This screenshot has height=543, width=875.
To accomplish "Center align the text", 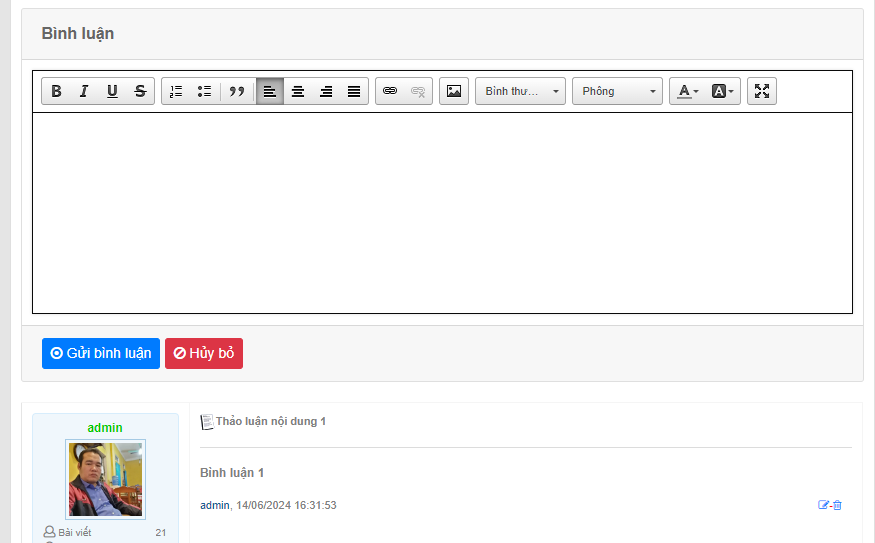I will pos(298,91).
